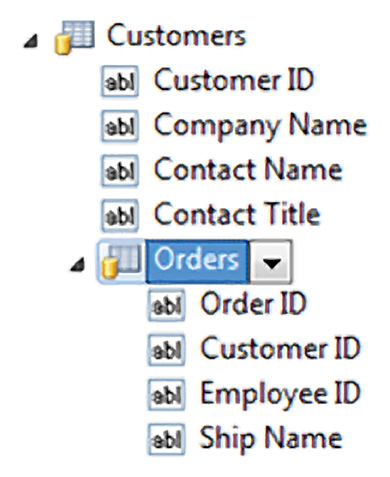Select the Company Name field
Viewport: 390px width, 477px height.
[x=261, y=126]
